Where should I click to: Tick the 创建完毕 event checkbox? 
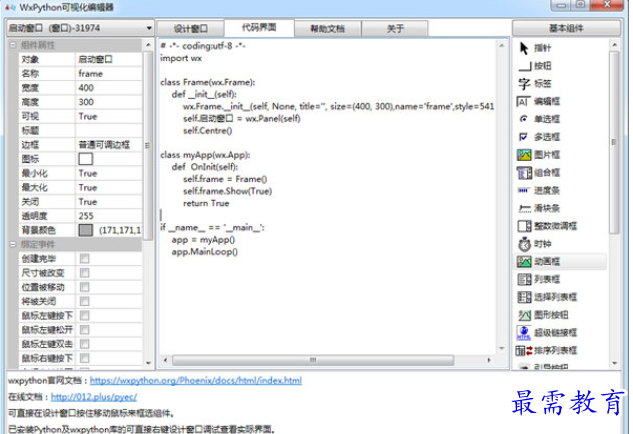point(84,258)
